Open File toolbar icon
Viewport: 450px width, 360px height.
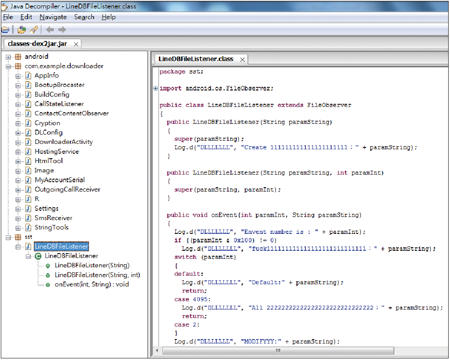[5, 30]
